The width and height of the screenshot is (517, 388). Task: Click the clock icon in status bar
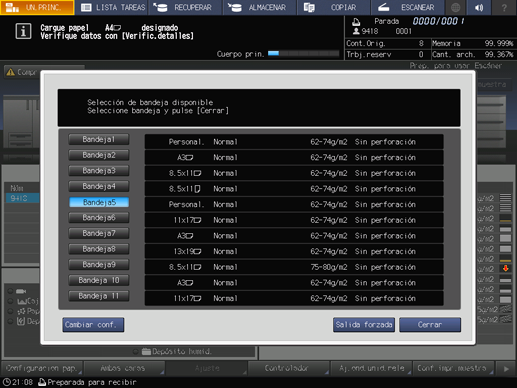(7, 382)
